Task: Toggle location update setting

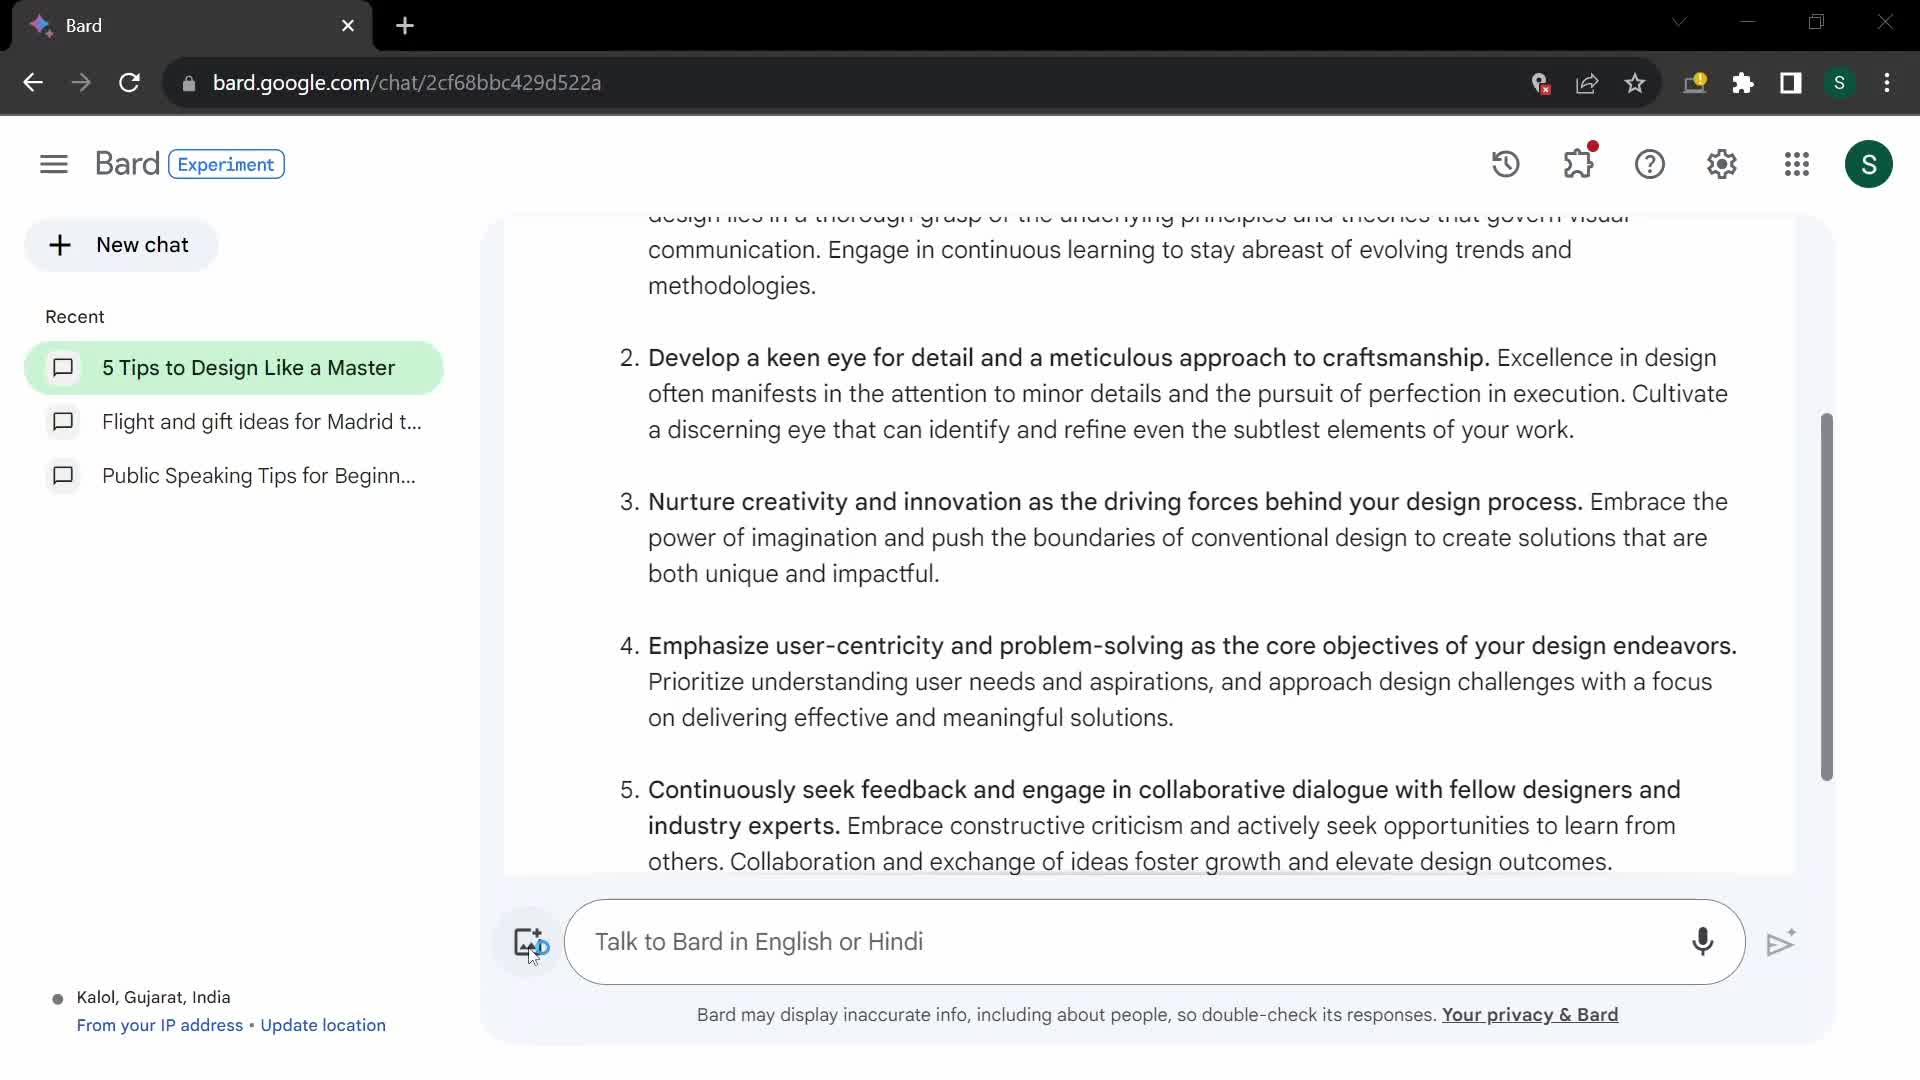Action: (323, 1025)
